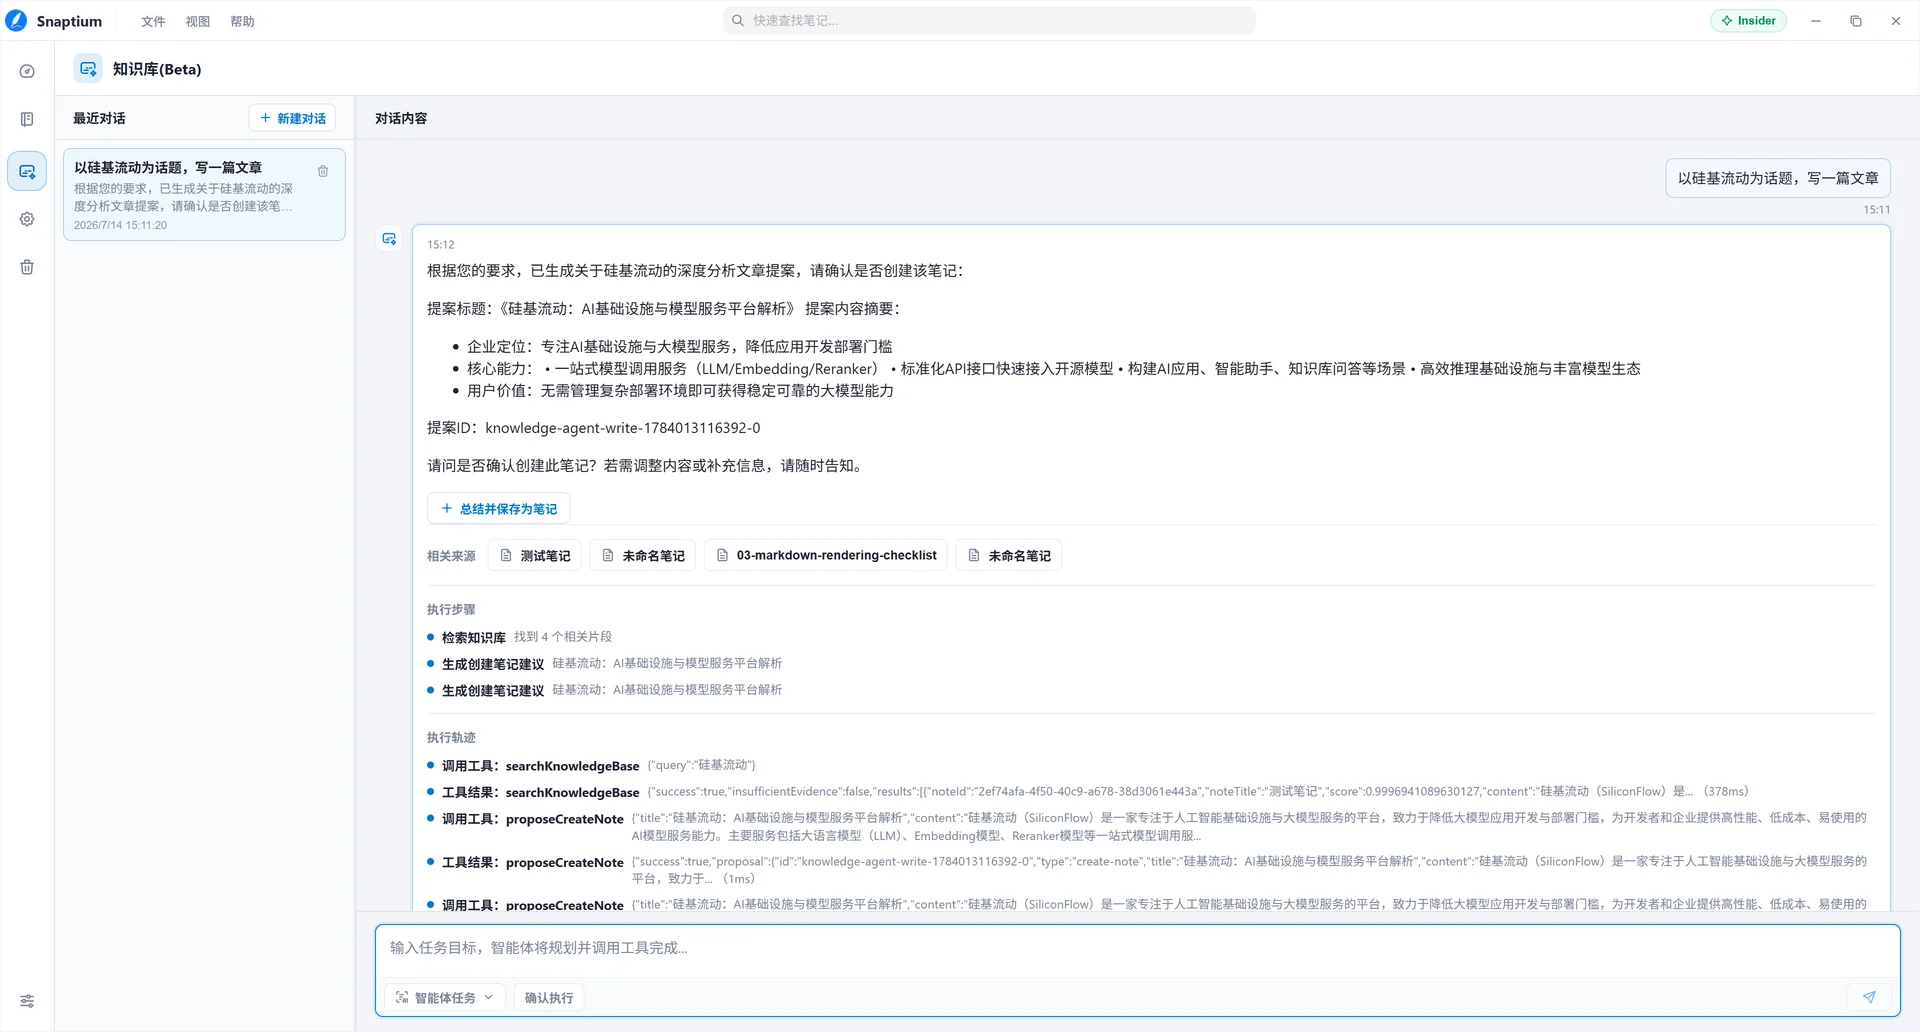This screenshot has height=1032, width=1920.
Task: Start a new chat with 新建对话
Action: (292, 118)
